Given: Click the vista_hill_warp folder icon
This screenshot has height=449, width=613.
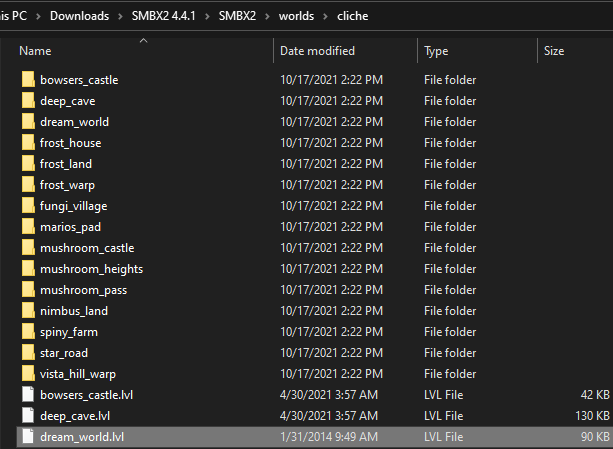Looking at the screenshot, I should [x=28, y=374].
